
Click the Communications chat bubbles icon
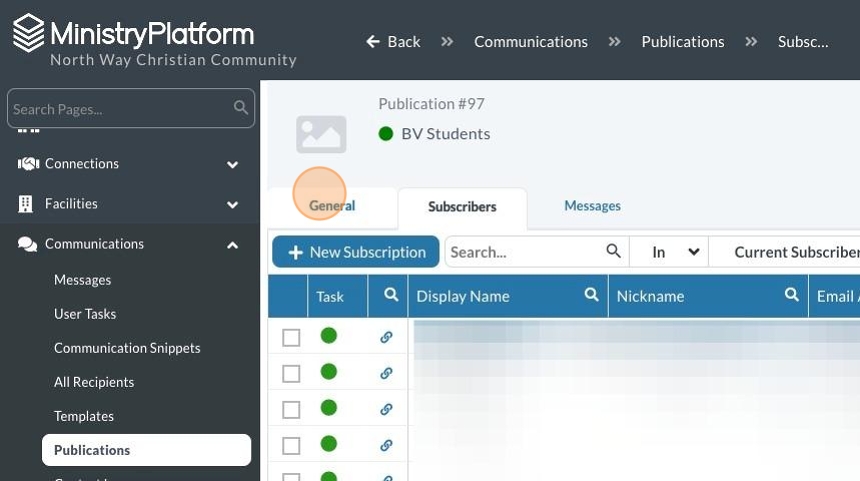click(x=27, y=244)
